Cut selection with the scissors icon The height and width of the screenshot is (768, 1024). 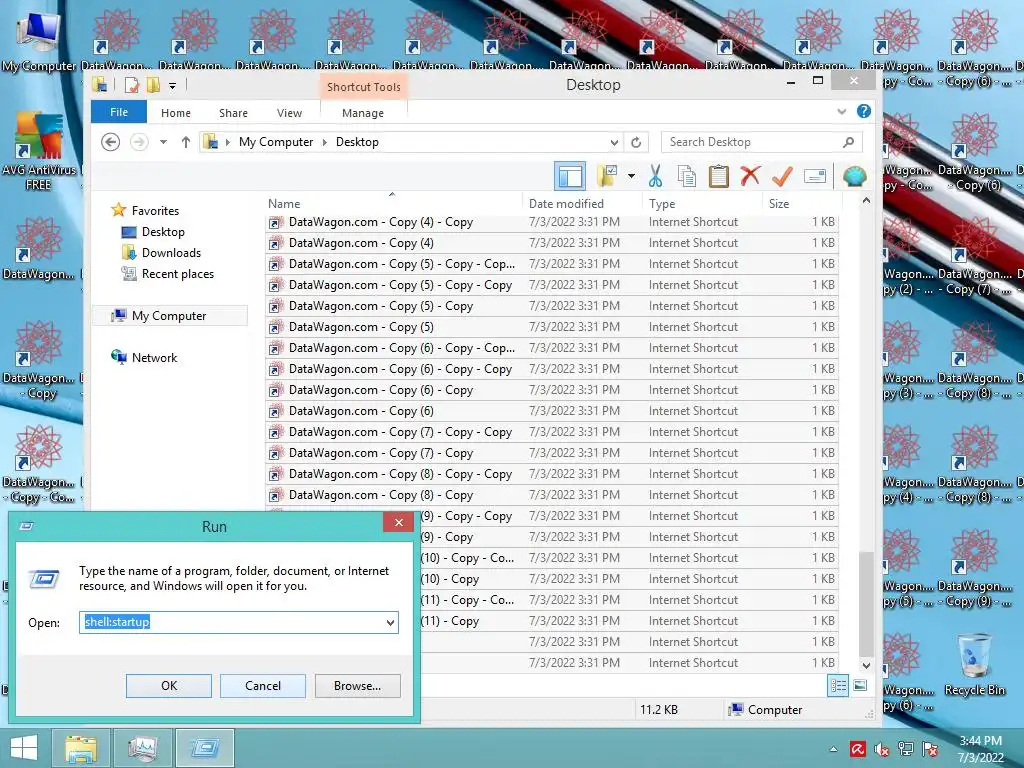[655, 176]
